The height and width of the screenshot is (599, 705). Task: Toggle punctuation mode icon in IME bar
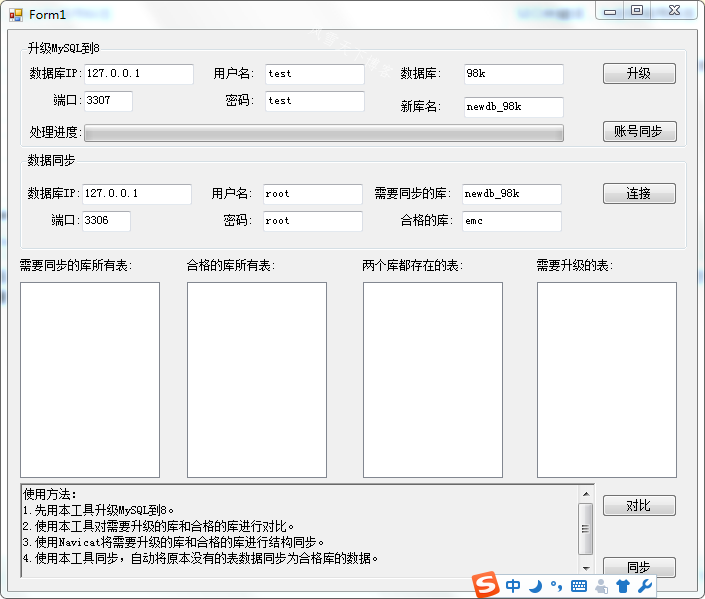click(x=556, y=586)
